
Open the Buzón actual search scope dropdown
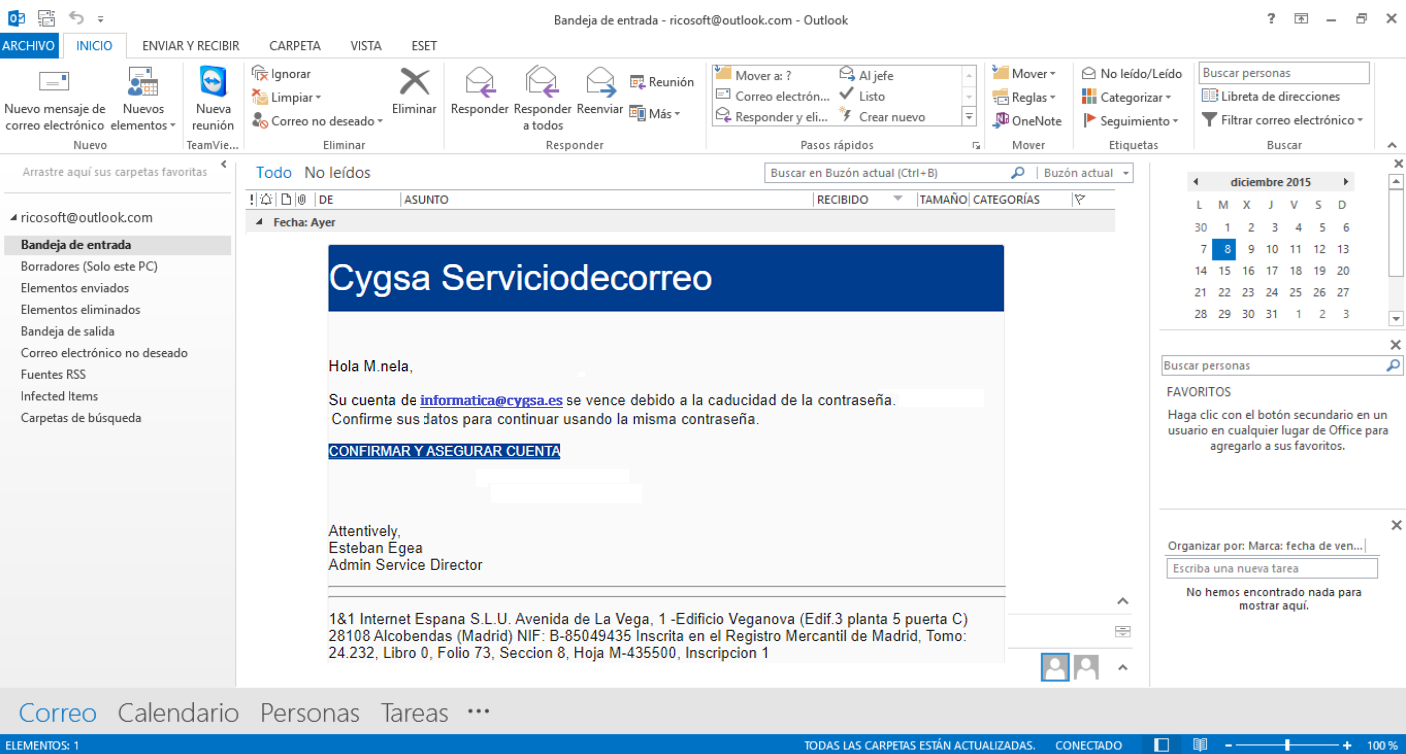(x=1085, y=173)
